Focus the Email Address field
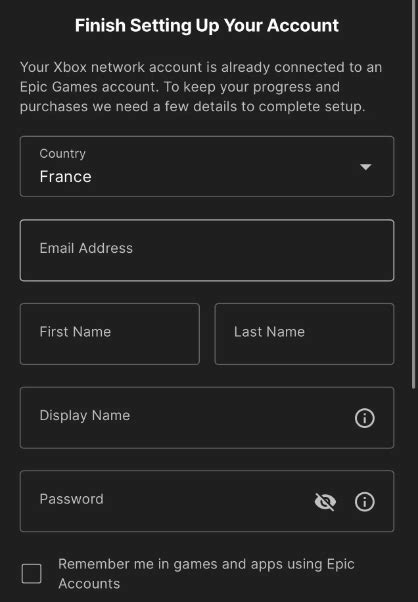 (x=207, y=250)
